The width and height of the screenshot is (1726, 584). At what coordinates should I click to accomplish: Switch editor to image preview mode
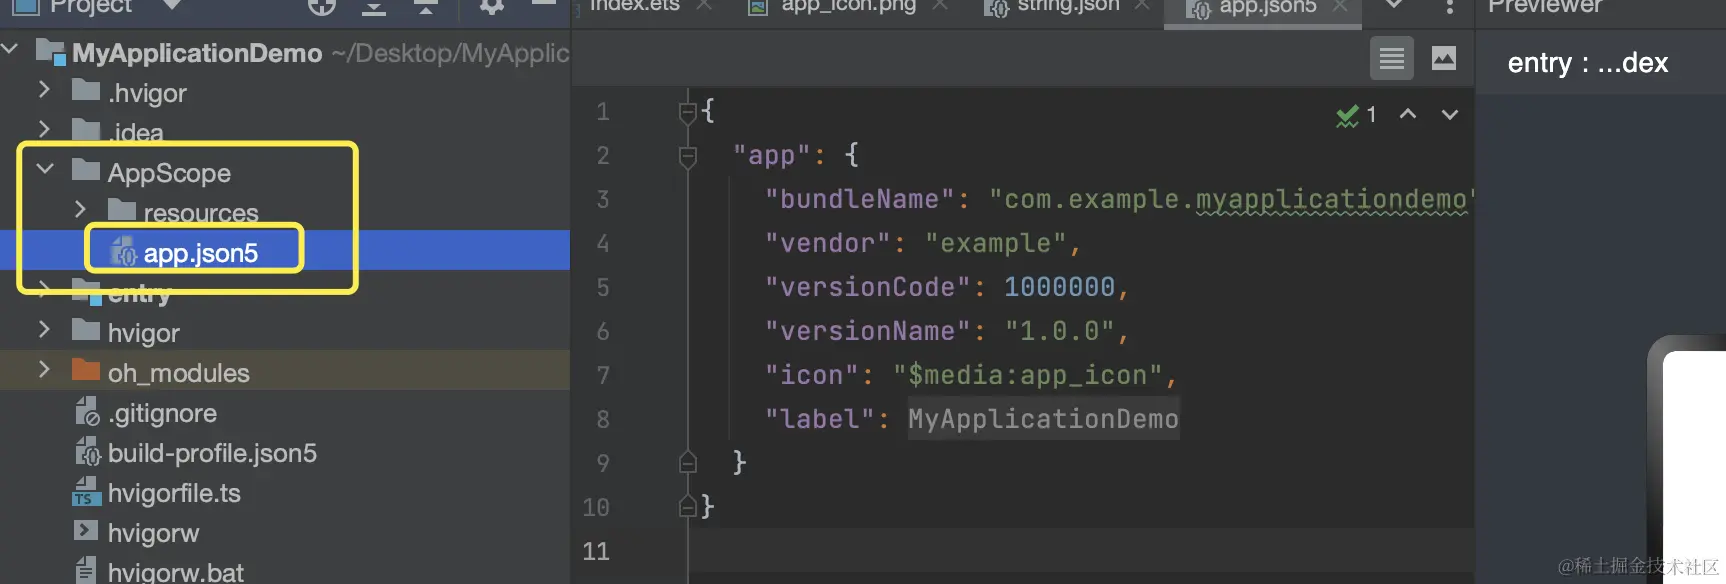pyautogui.click(x=1444, y=59)
